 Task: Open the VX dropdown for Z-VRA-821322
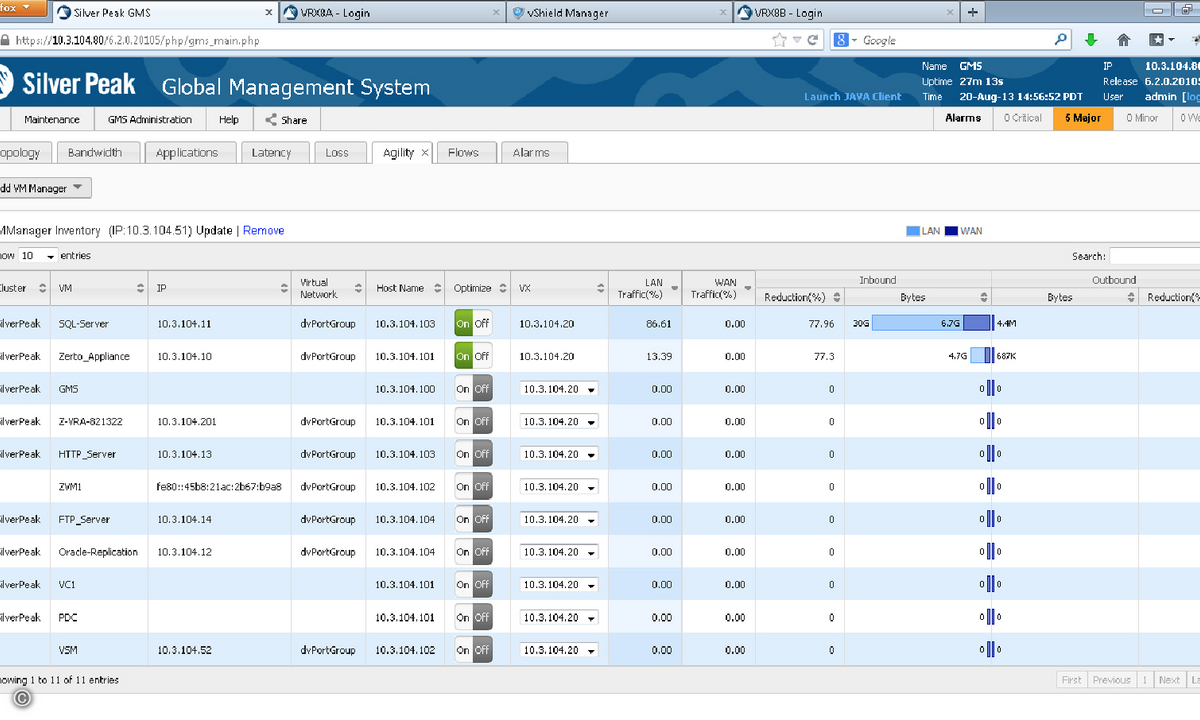(558, 422)
